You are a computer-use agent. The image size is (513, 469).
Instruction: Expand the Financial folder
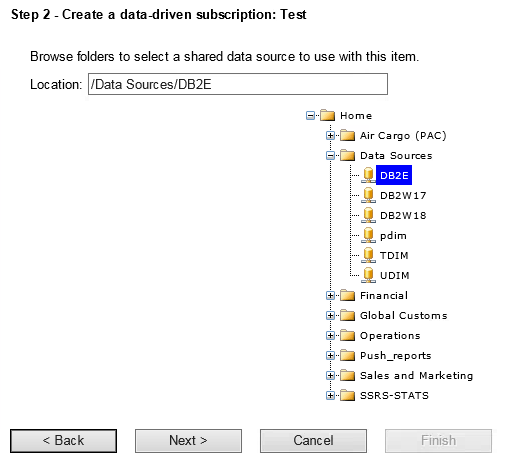click(x=330, y=296)
